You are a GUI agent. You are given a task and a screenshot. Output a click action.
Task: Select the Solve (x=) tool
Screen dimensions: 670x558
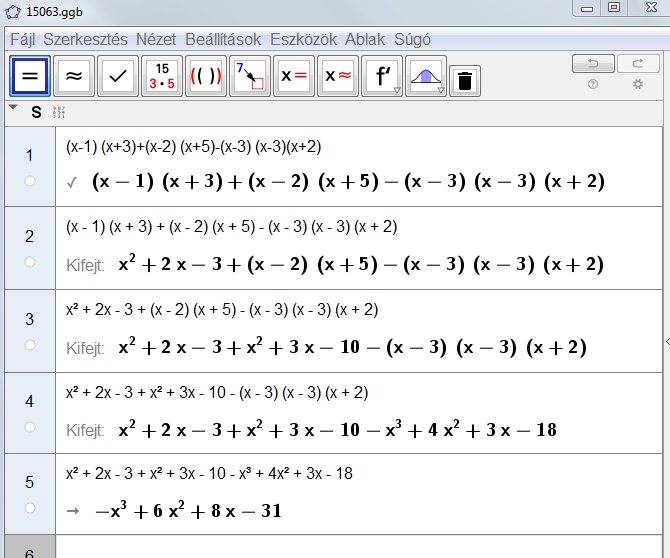tap(294, 76)
